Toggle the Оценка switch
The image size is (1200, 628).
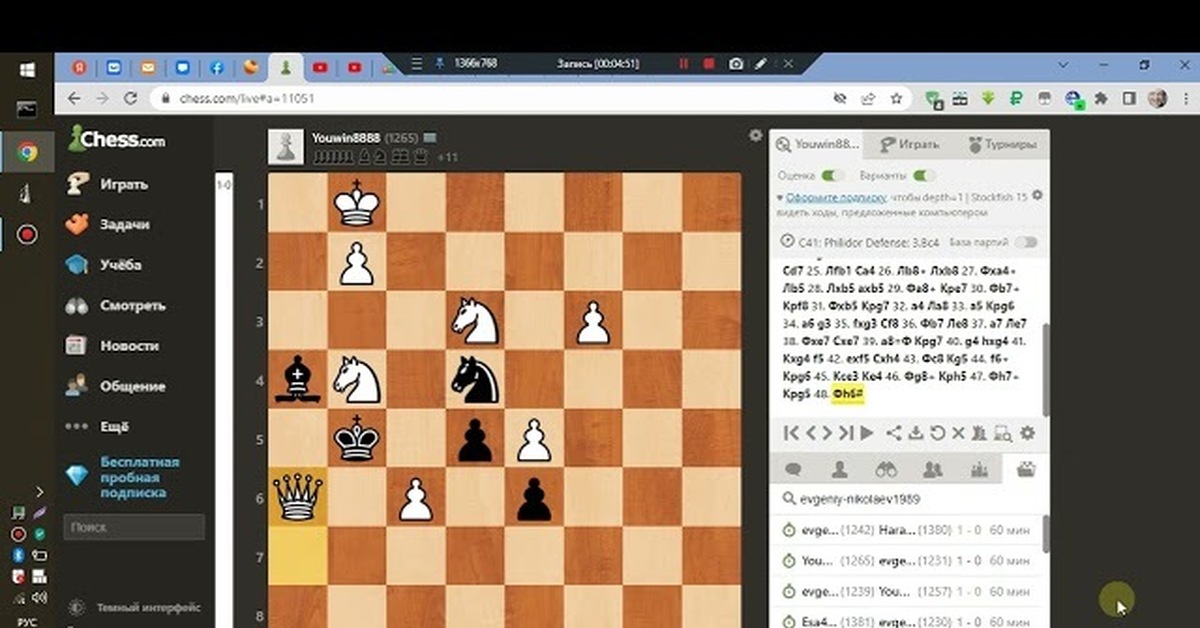833,175
